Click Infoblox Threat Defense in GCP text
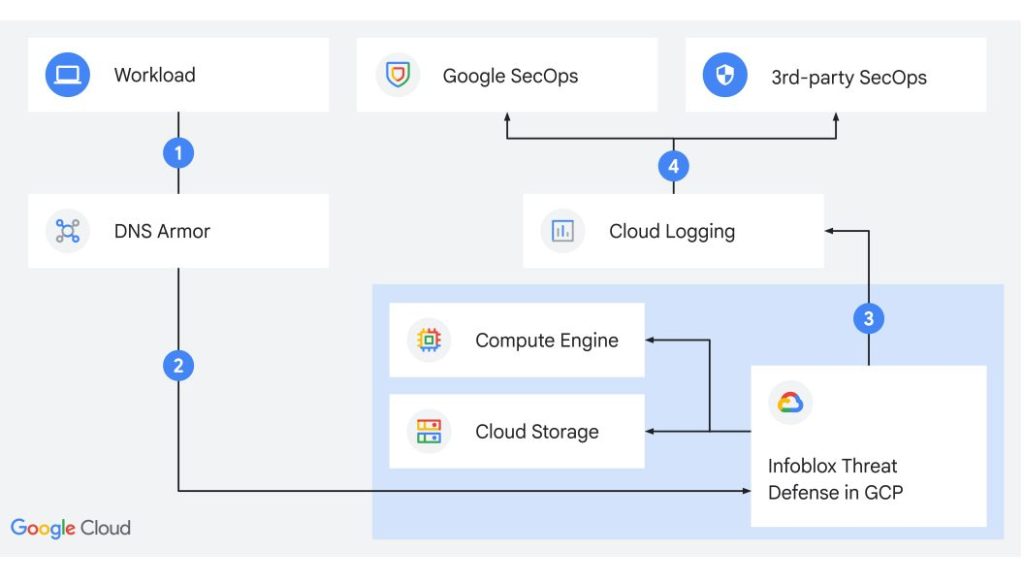This screenshot has width=1024, height=585. [x=834, y=479]
